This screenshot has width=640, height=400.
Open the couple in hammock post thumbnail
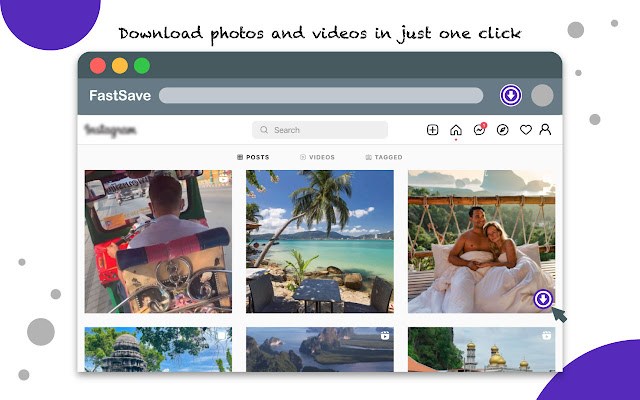pos(481,242)
